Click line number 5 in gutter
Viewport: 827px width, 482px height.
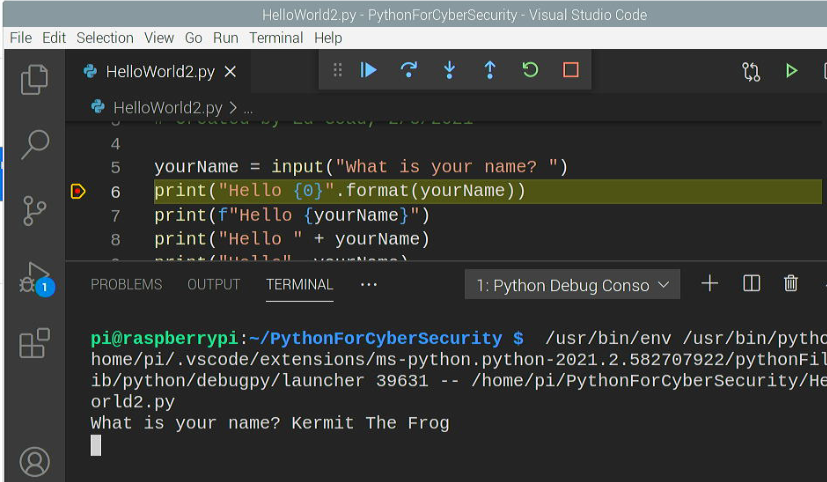pyautogui.click(x=116, y=168)
